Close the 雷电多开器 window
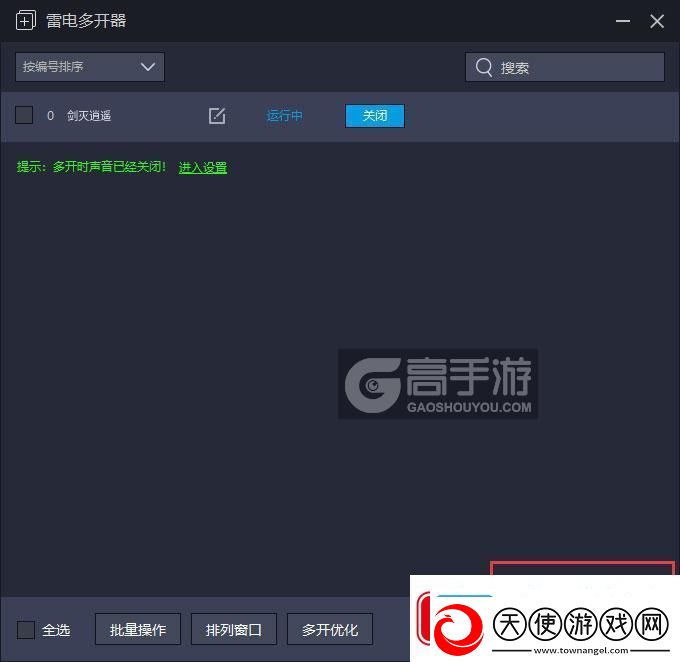Viewport: 680px width, 662px height. coord(657,21)
